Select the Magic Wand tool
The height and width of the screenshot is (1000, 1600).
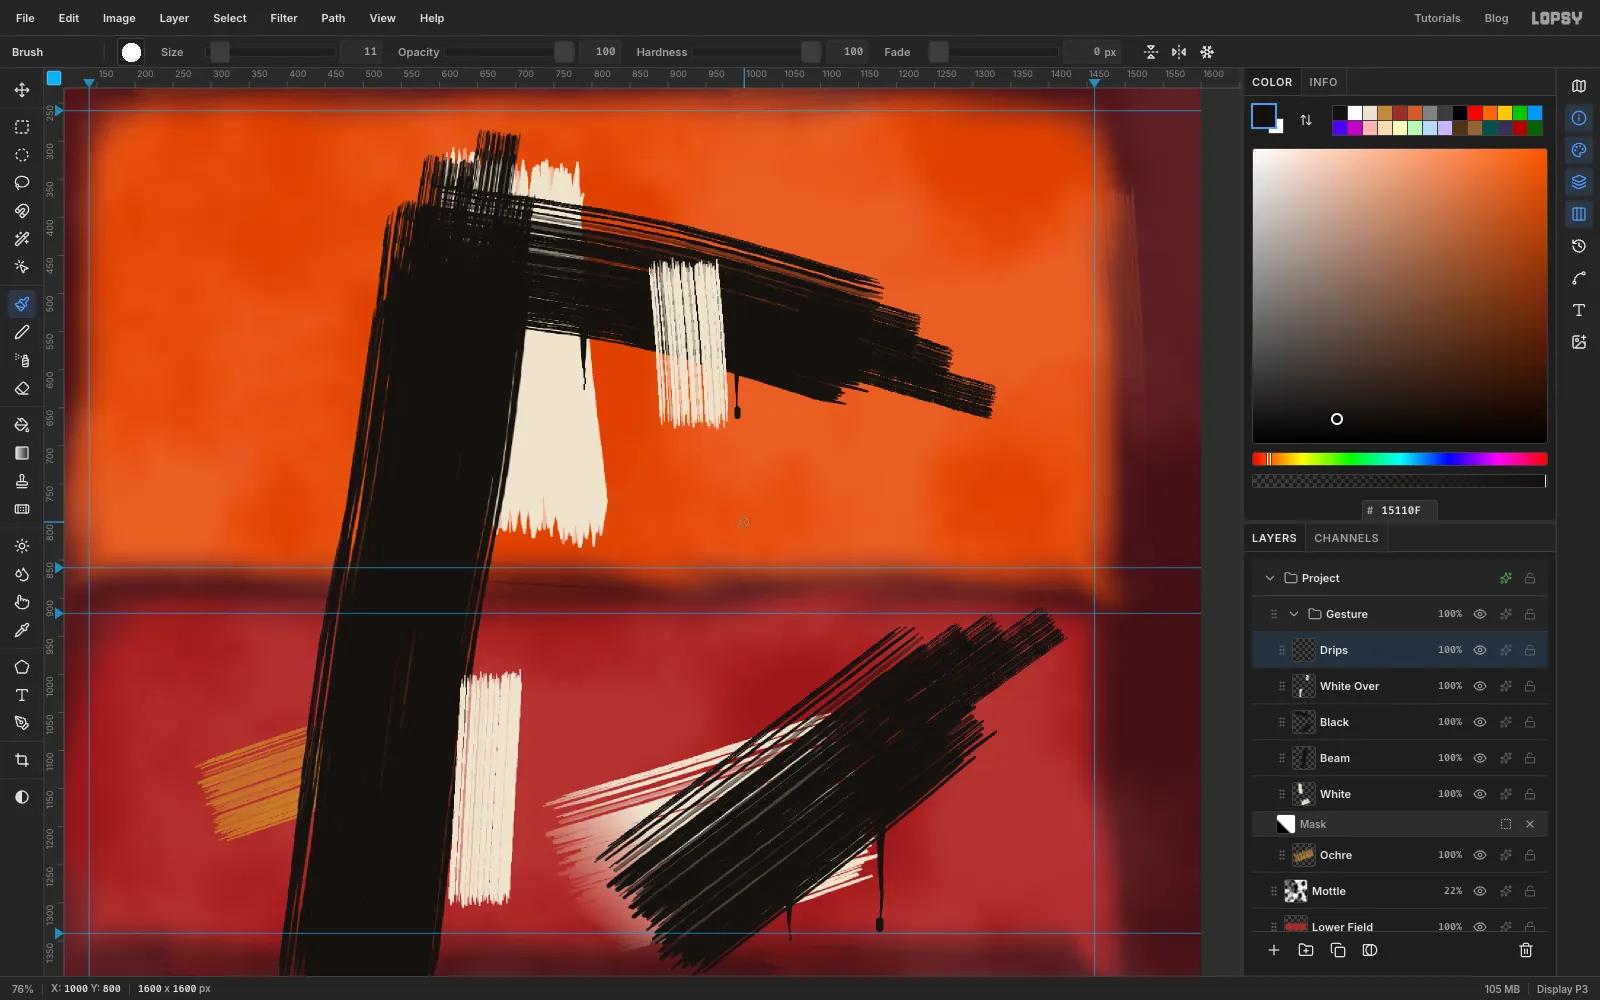(22, 239)
